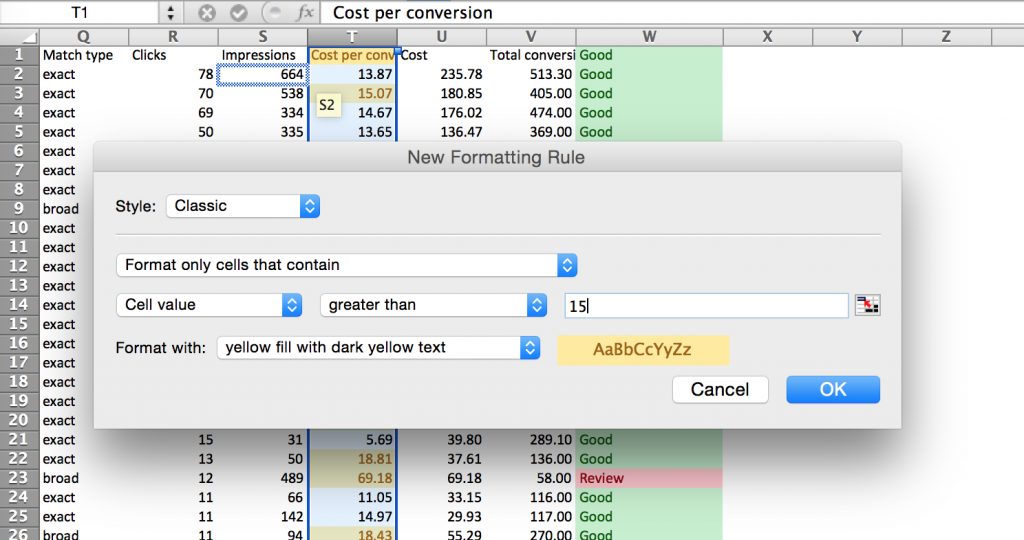Select column Z header
This screenshot has width=1024, height=540.
point(946,37)
